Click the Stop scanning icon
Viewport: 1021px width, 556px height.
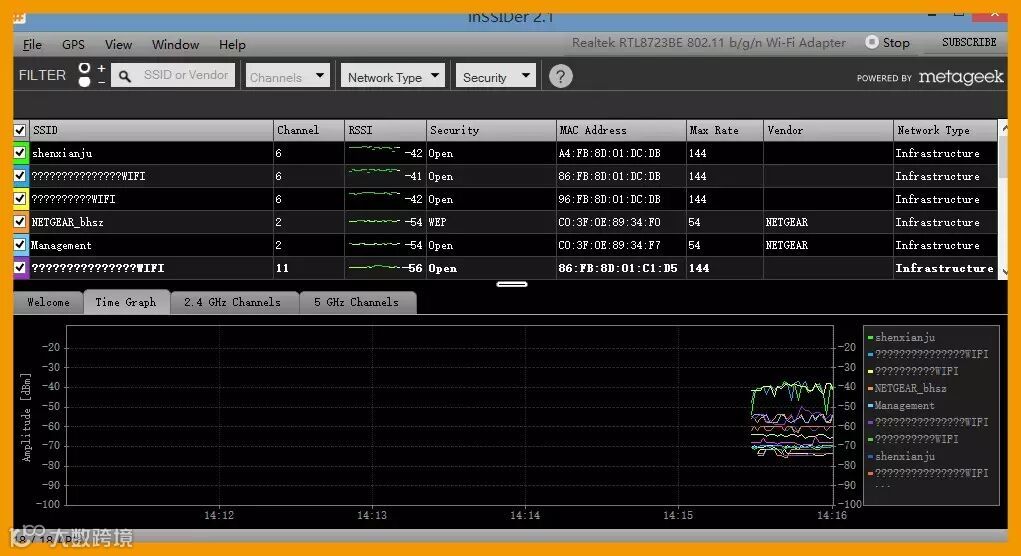[x=872, y=42]
